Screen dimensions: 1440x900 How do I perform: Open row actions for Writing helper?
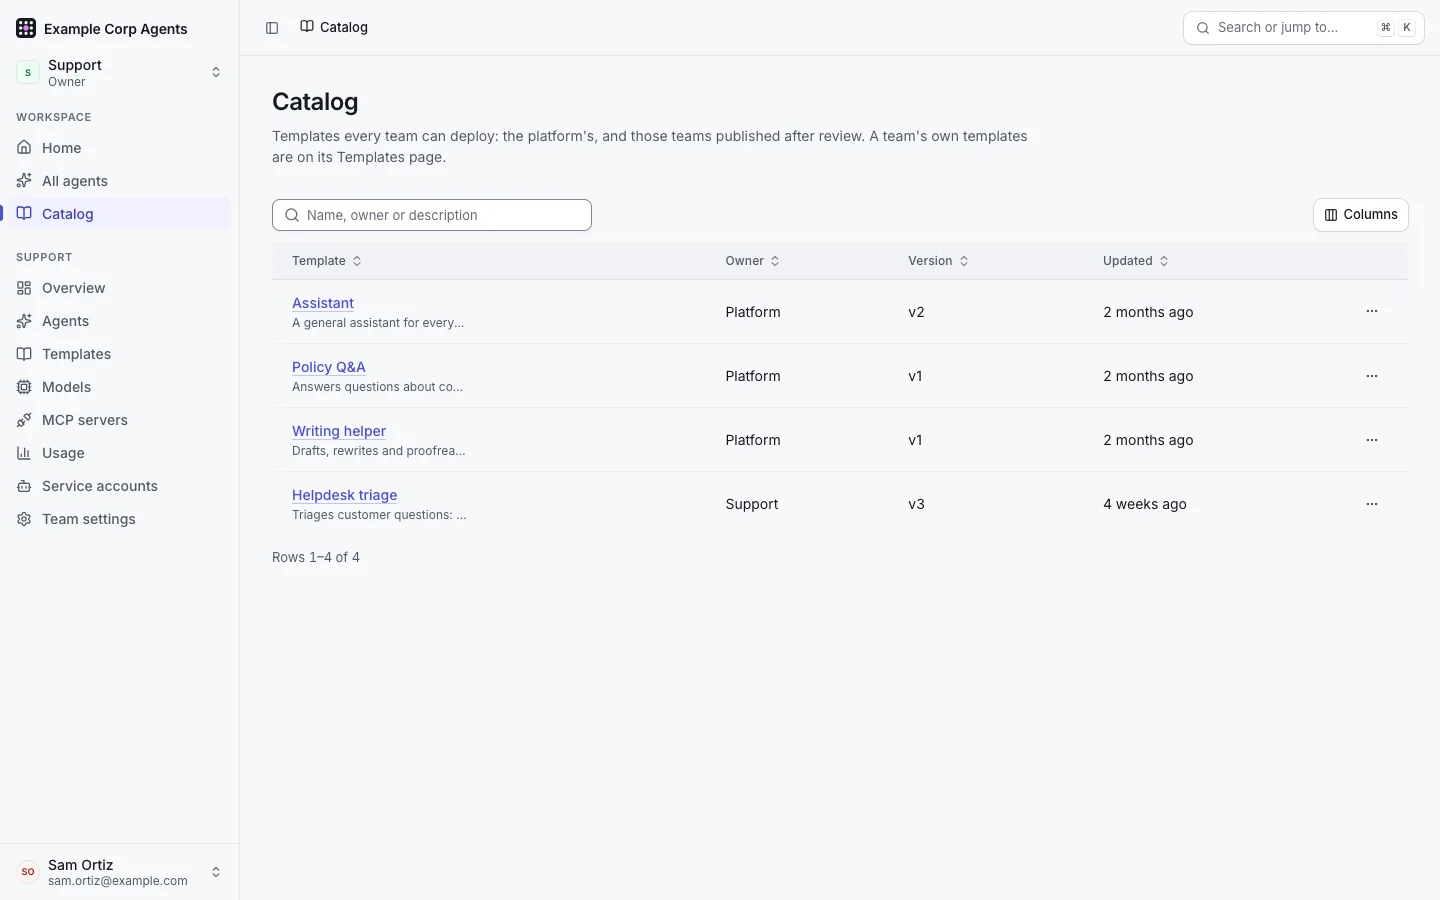pyautogui.click(x=1372, y=440)
